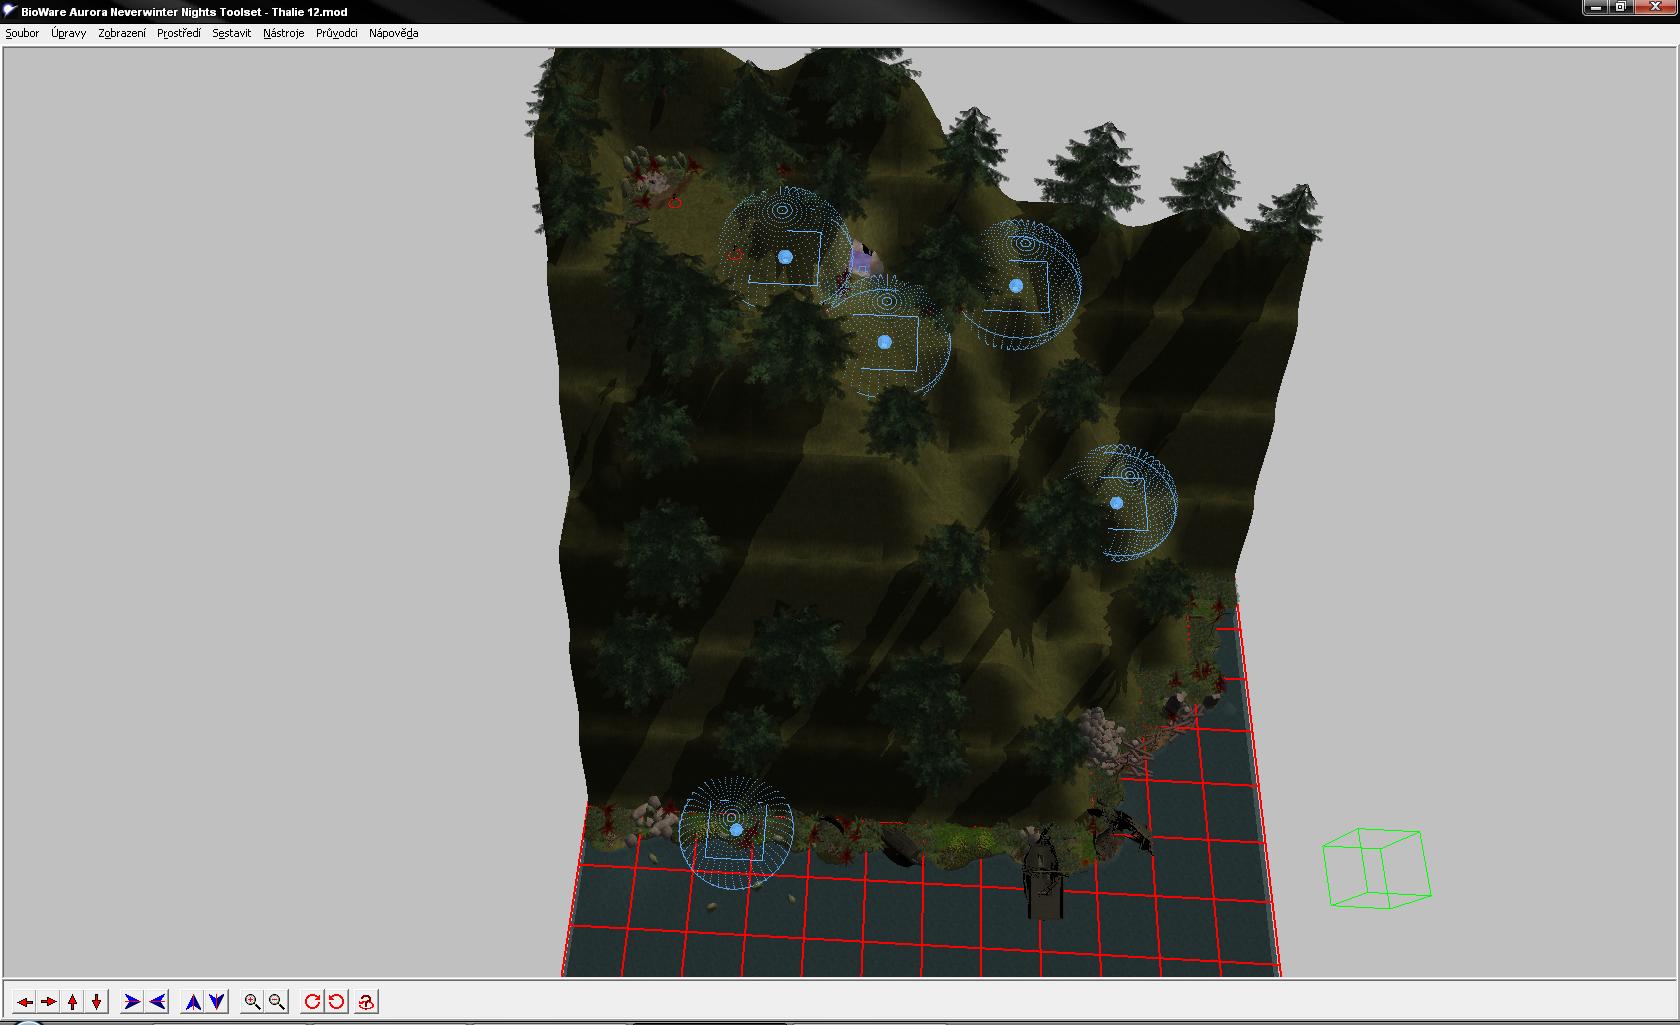Rotate the view counter-clockwise with red arrow
1680x1025 pixels.
point(337,1002)
